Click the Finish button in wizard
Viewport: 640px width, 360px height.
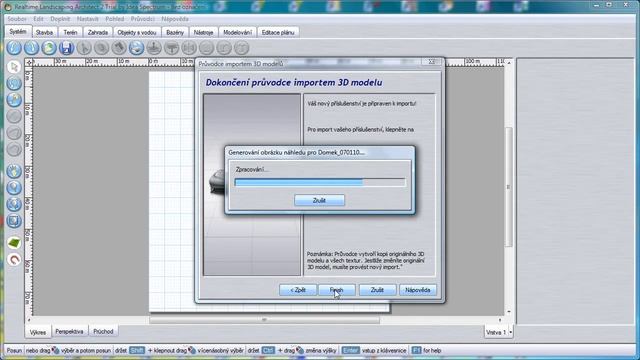(337, 290)
